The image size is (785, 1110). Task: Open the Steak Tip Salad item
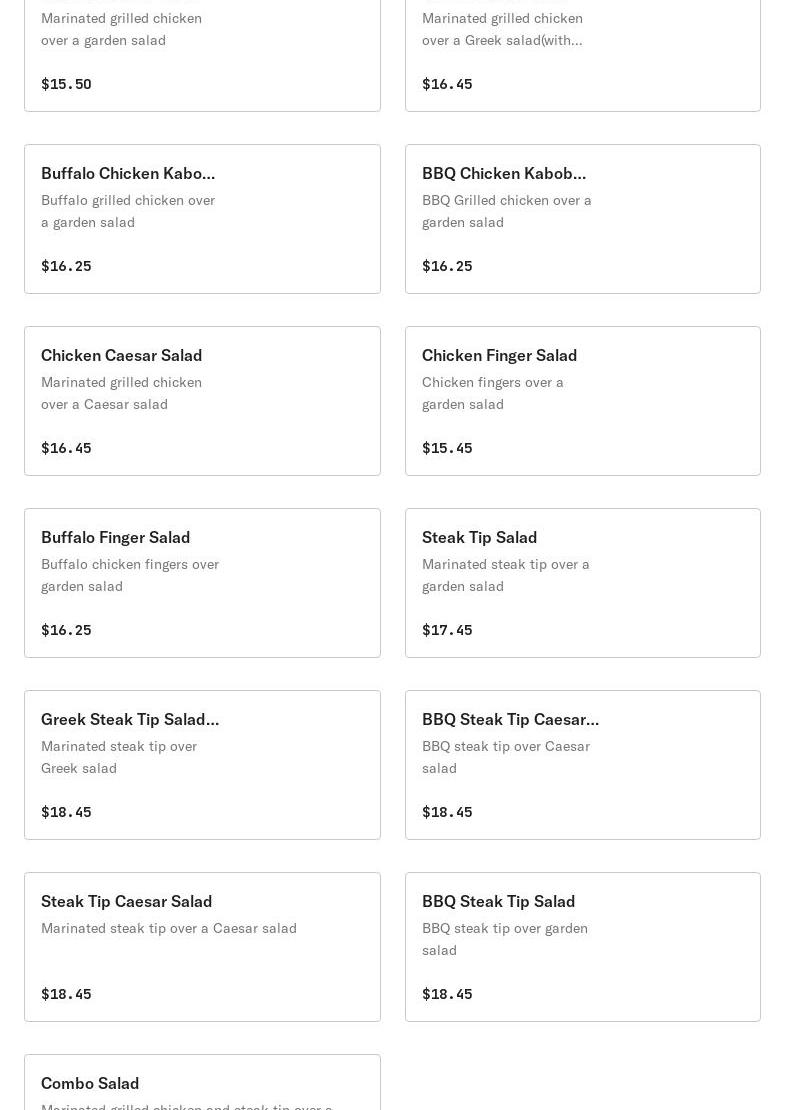pos(582,583)
